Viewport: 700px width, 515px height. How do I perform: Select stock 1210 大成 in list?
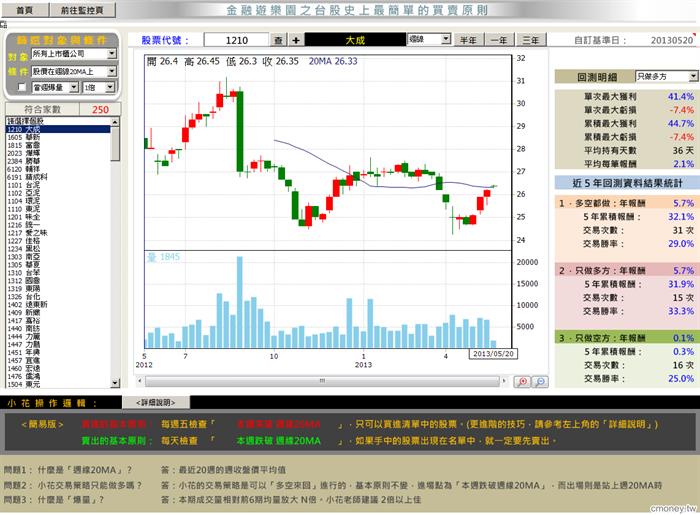[x=58, y=129]
